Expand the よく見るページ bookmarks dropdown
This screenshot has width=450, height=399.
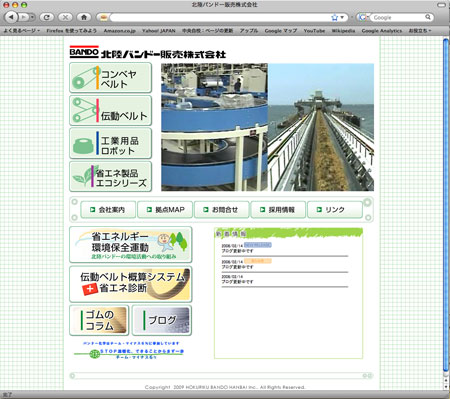pyautogui.click(x=21, y=31)
